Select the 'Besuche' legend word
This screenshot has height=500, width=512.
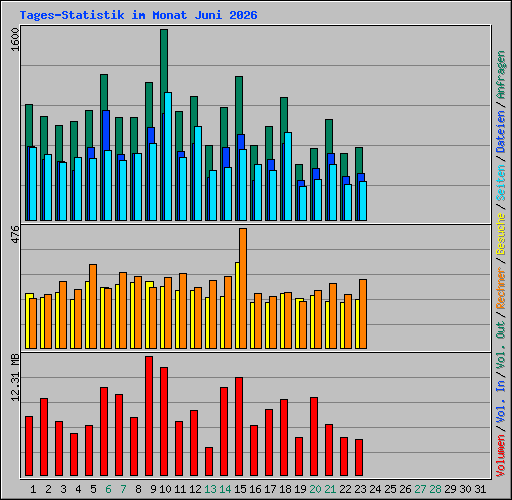pyautogui.click(x=501, y=234)
